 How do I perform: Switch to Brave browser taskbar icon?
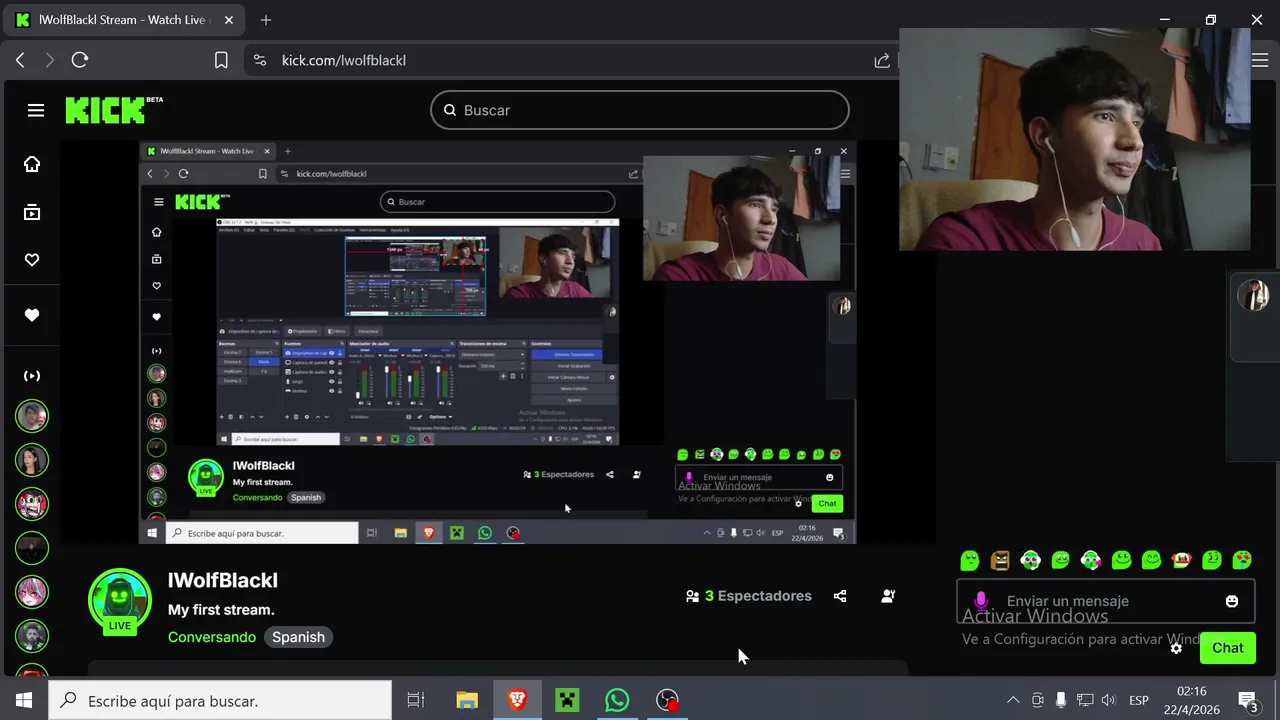[517, 700]
